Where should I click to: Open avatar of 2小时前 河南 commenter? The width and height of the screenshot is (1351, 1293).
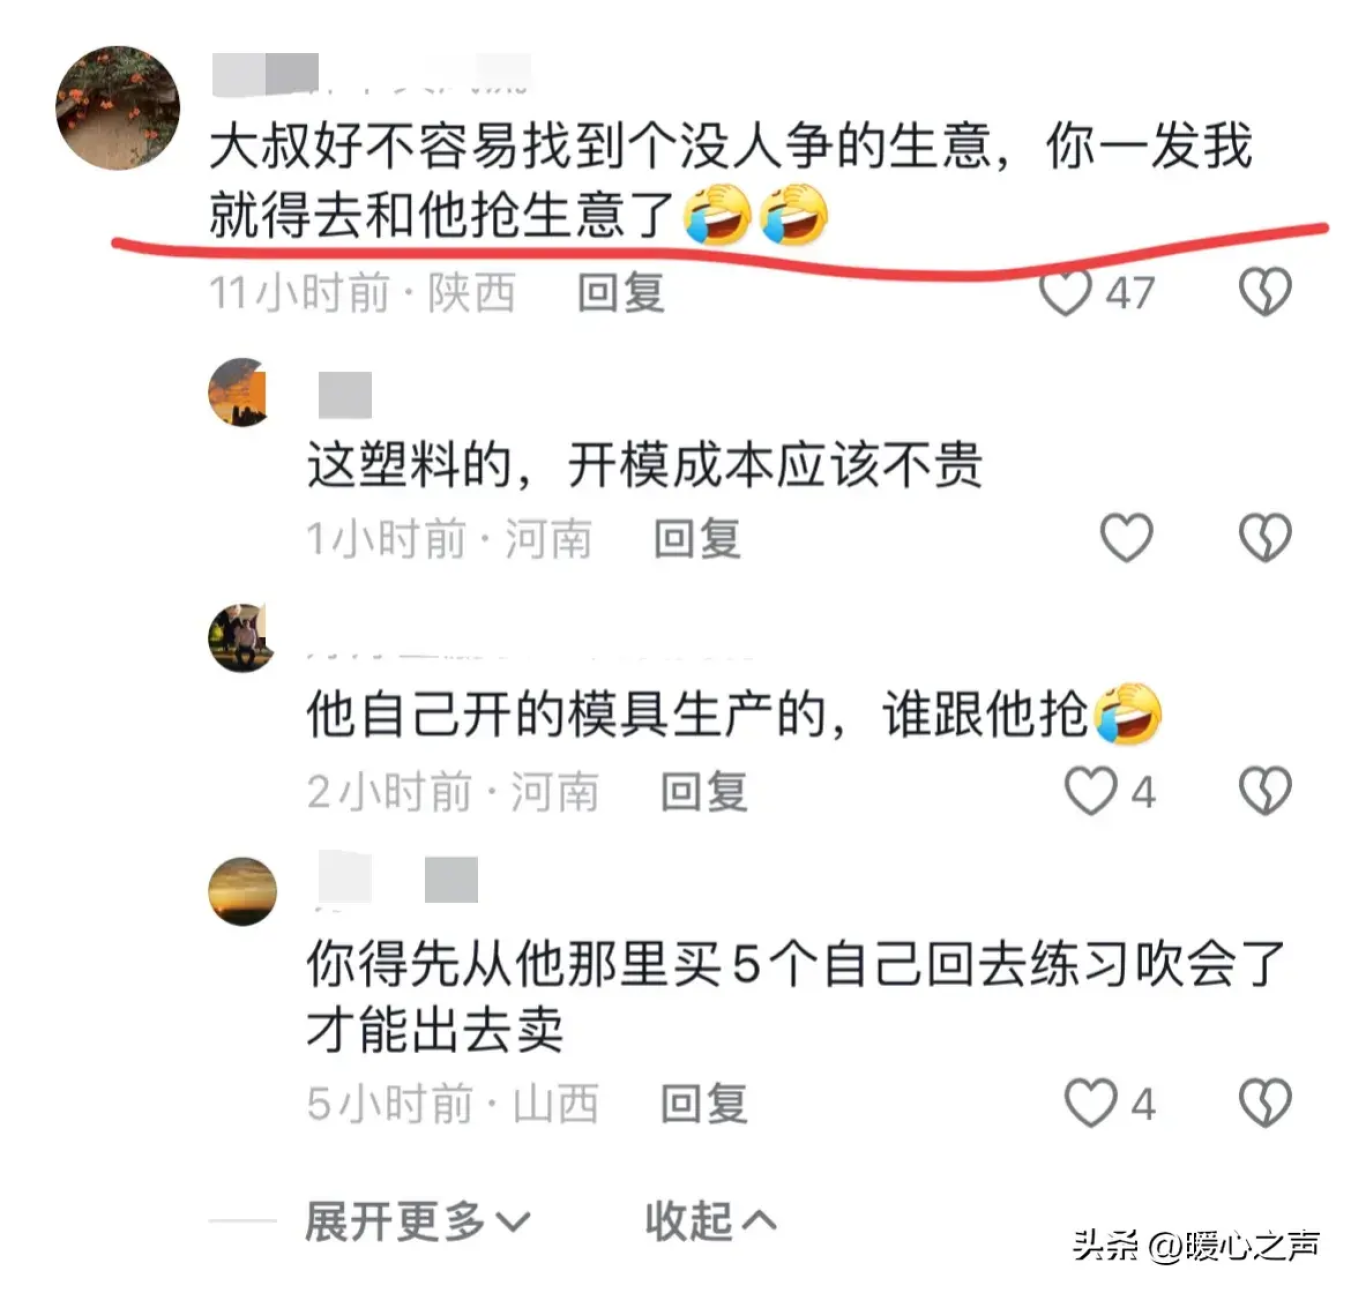[241, 638]
